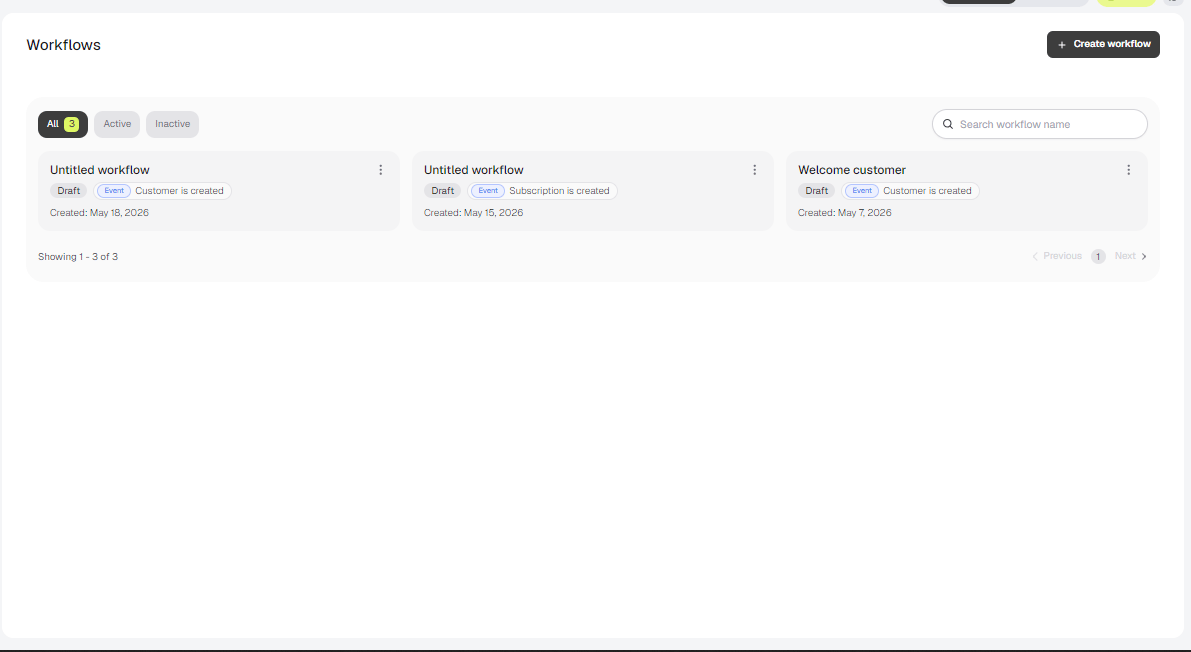Click the Subscription is created event trigger

pos(542,191)
